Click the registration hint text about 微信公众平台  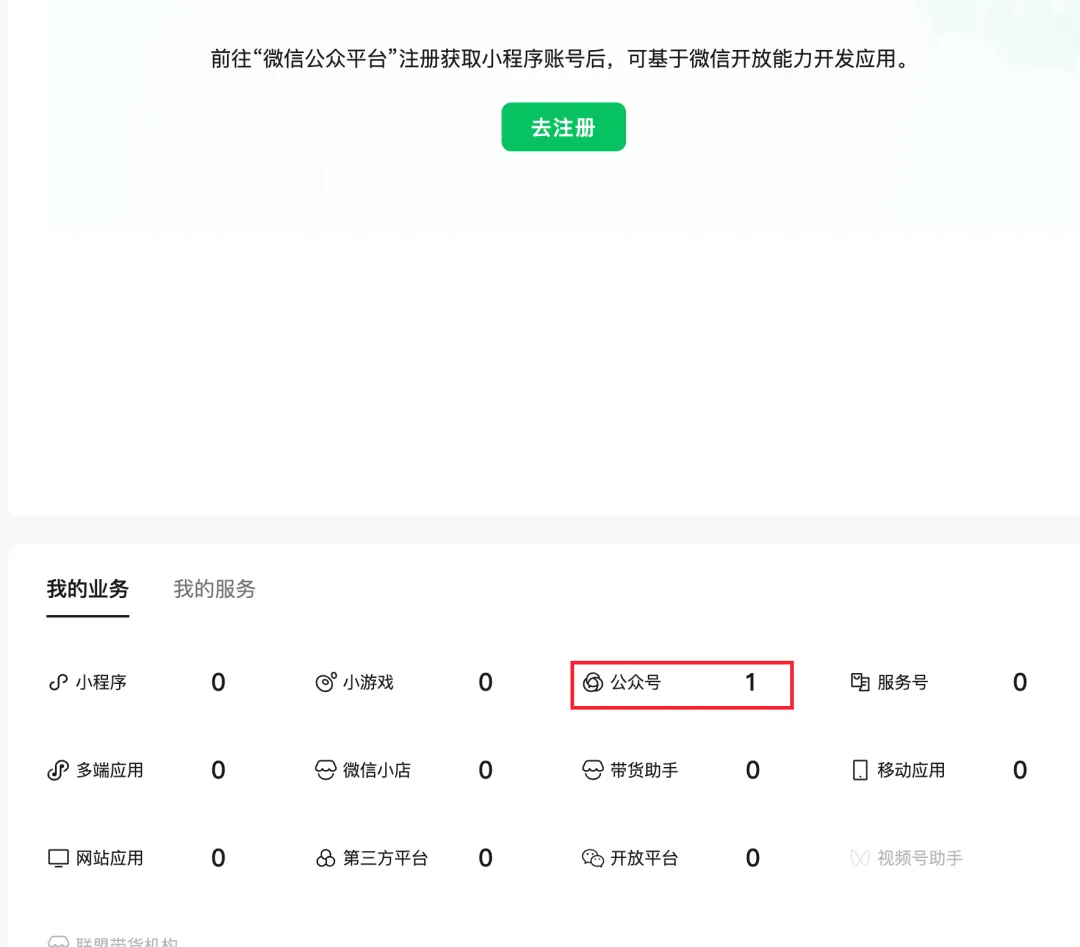(561, 59)
